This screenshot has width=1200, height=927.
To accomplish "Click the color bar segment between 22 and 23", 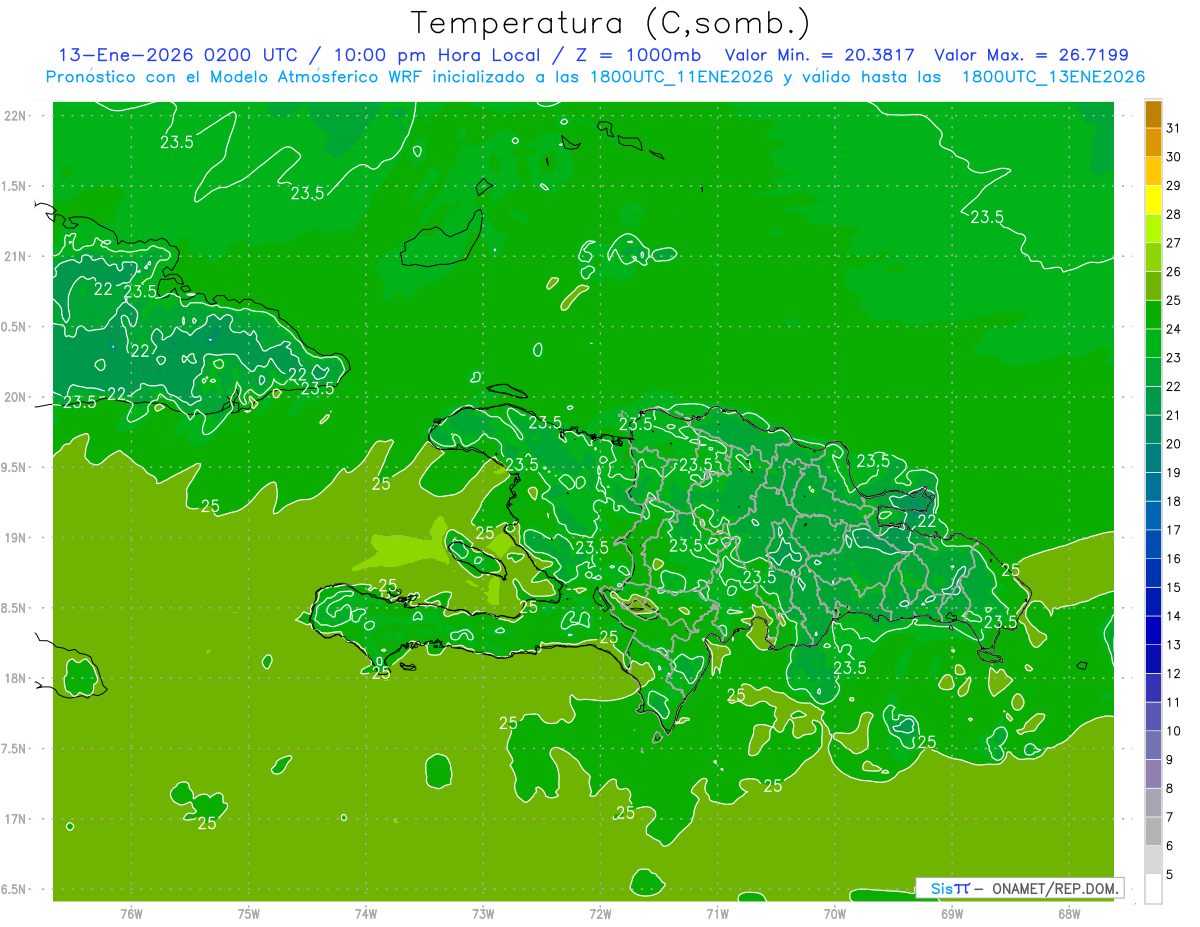I will [x=1153, y=372].
